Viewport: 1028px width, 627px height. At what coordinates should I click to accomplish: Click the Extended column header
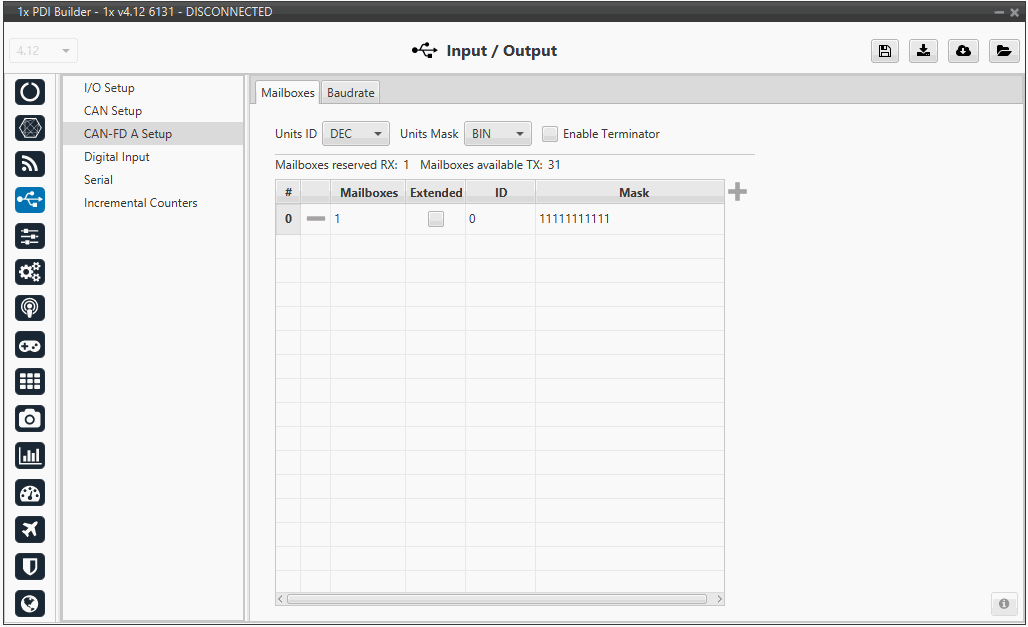(436, 192)
